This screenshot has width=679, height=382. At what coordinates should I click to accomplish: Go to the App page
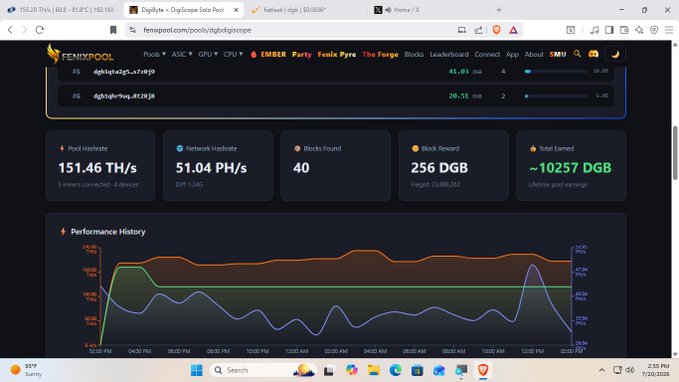tap(512, 54)
